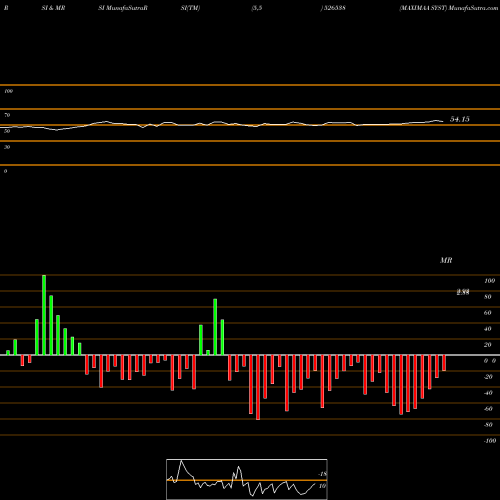Click the MR axis label -40
Screen dimensions: 500x500
pyautogui.click(x=488, y=393)
